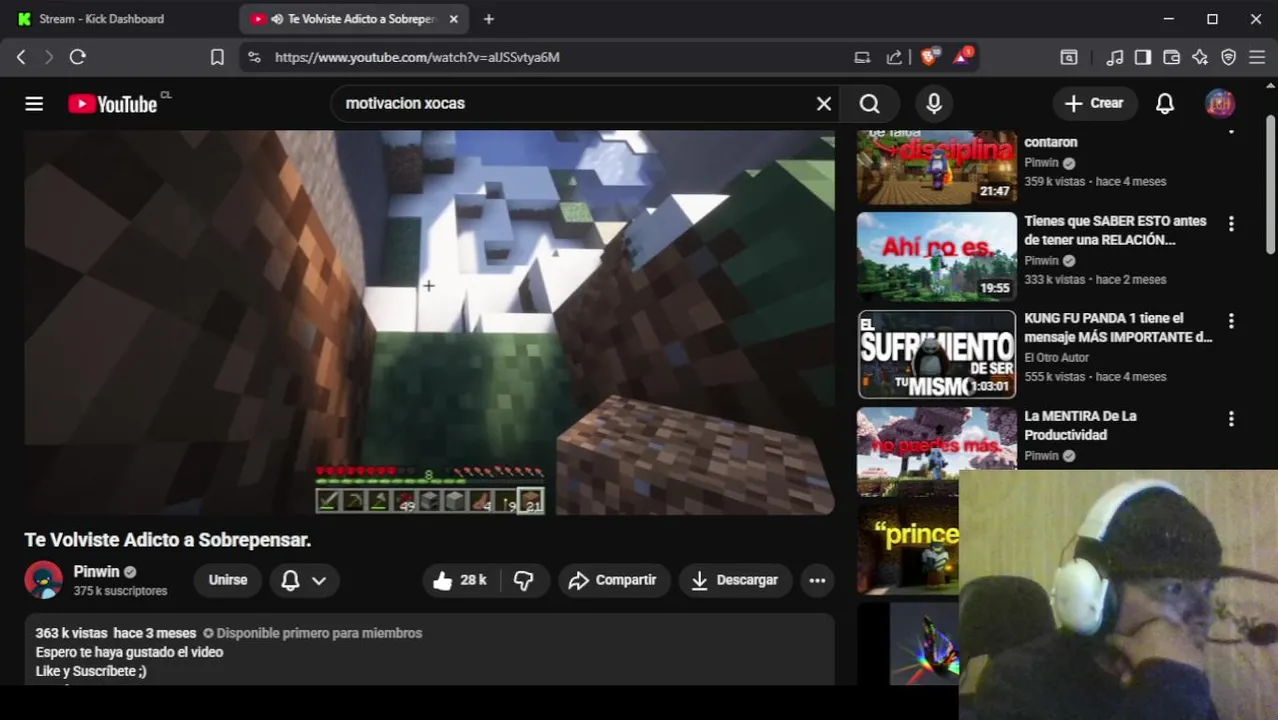Open Brave Rewards triangle icon

[x=962, y=57]
